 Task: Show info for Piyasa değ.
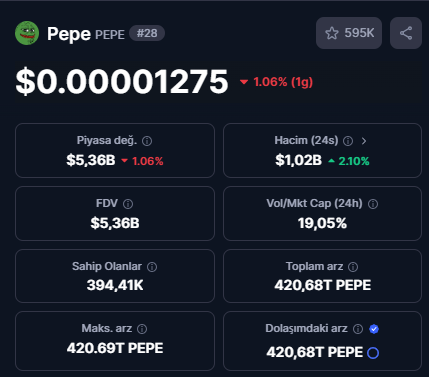[147, 141]
